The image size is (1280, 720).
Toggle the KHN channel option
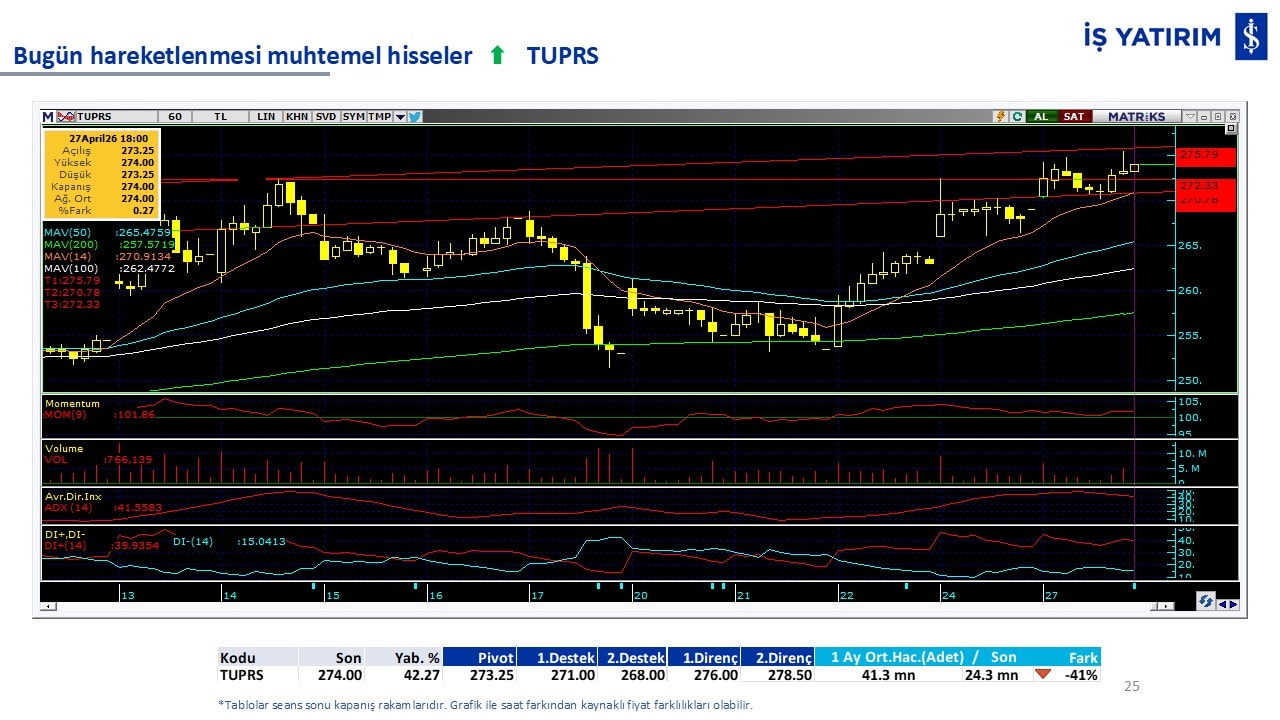[297, 117]
